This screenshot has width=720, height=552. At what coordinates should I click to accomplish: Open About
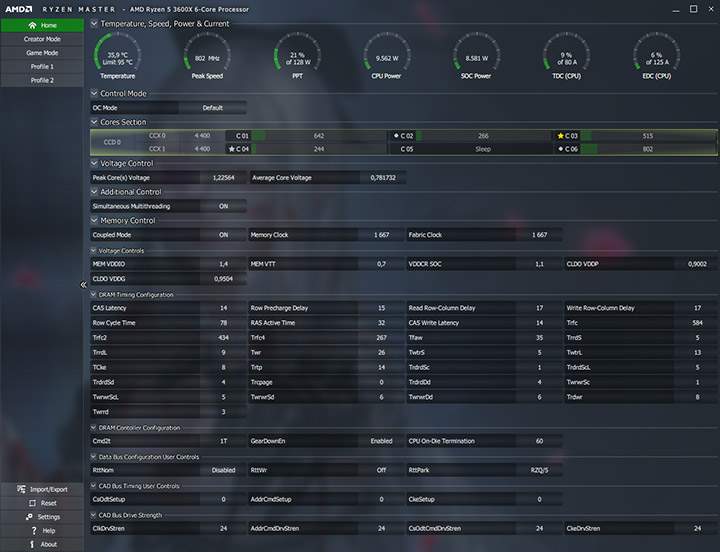point(42,544)
